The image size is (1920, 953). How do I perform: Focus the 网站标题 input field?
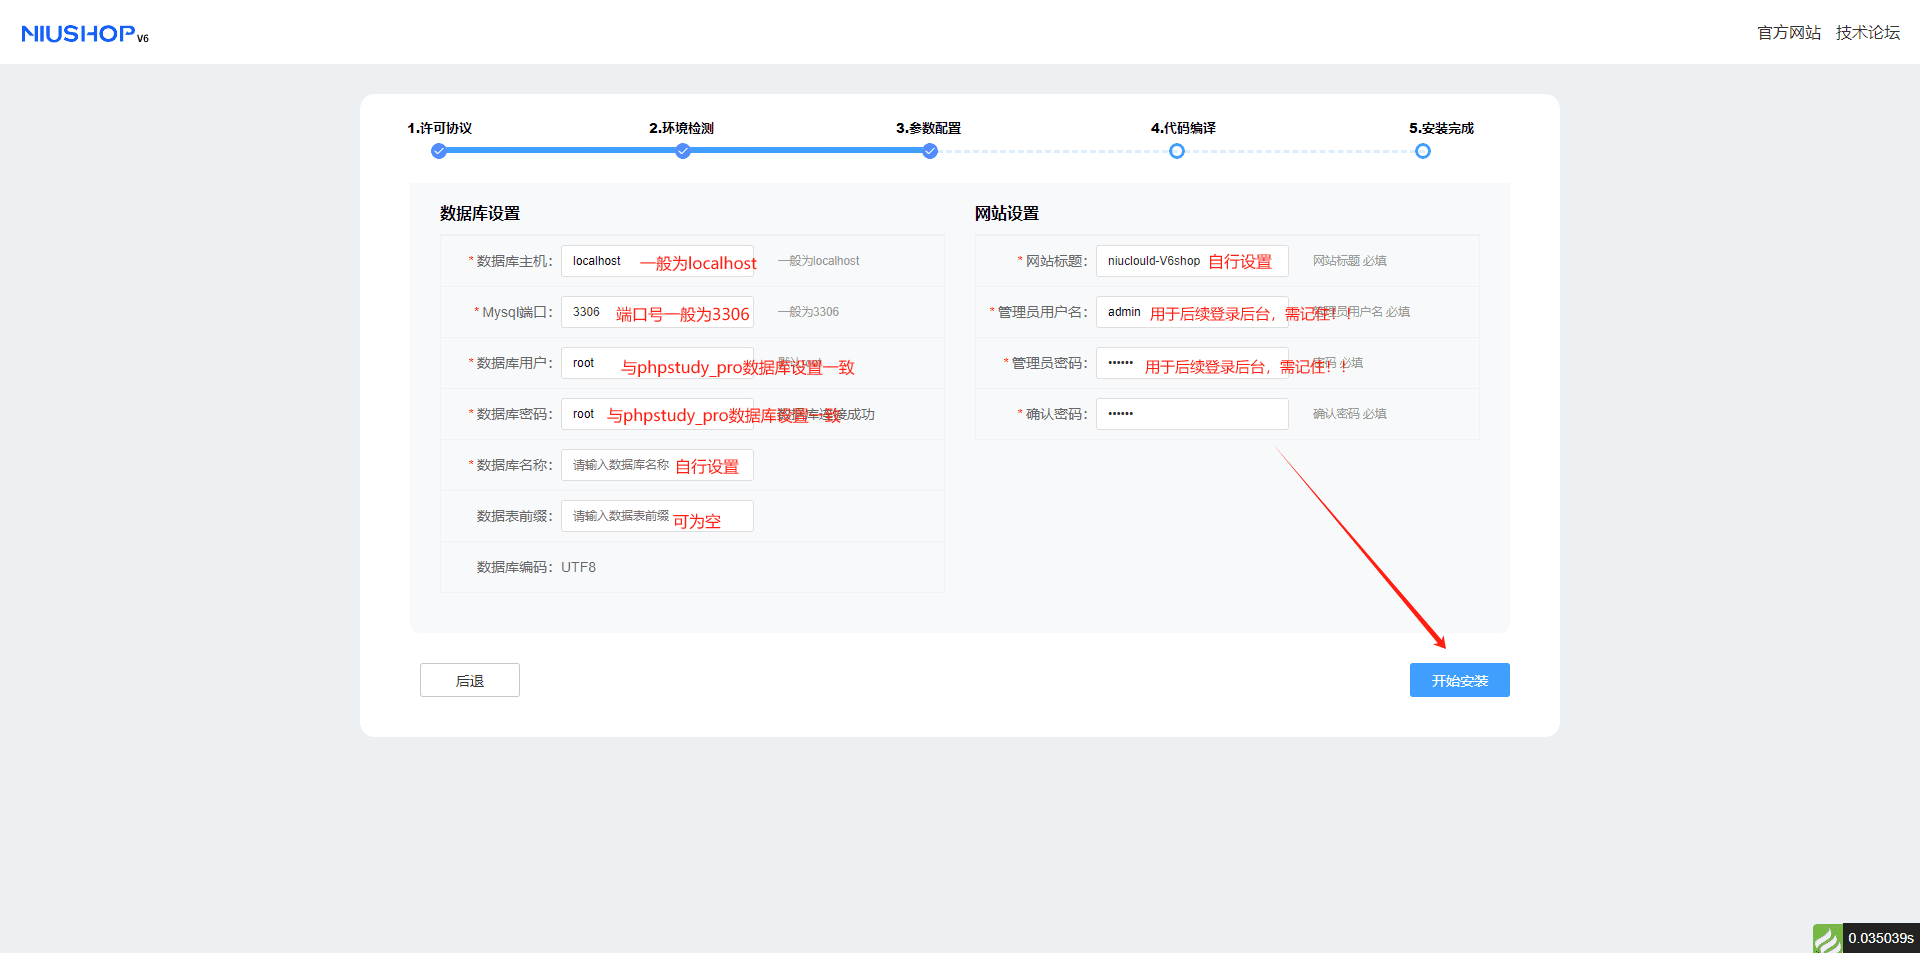point(1192,261)
